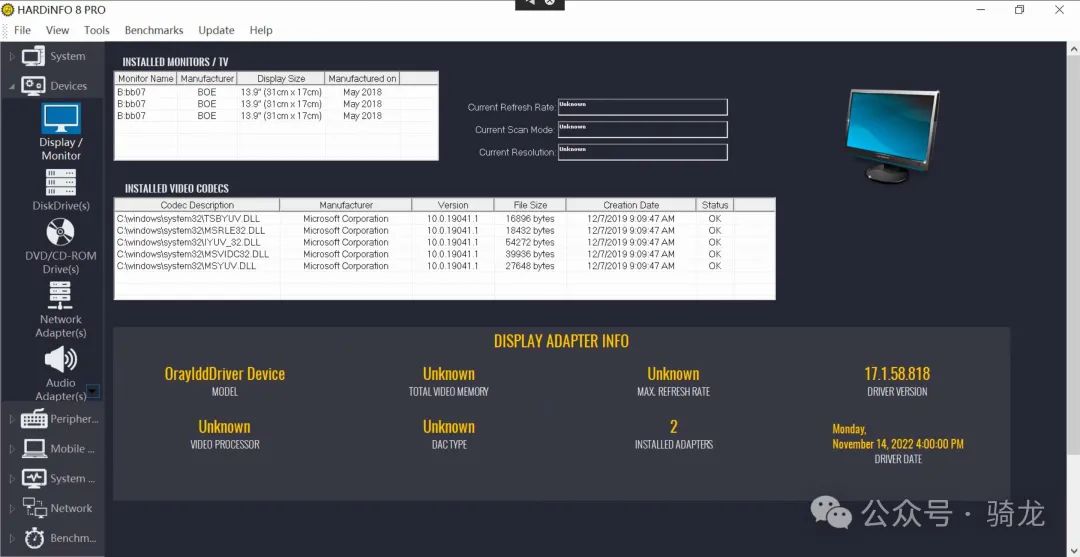Click the codec Status column header
The width and height of the screenshot is (1080, 557).
pos(715,205)
